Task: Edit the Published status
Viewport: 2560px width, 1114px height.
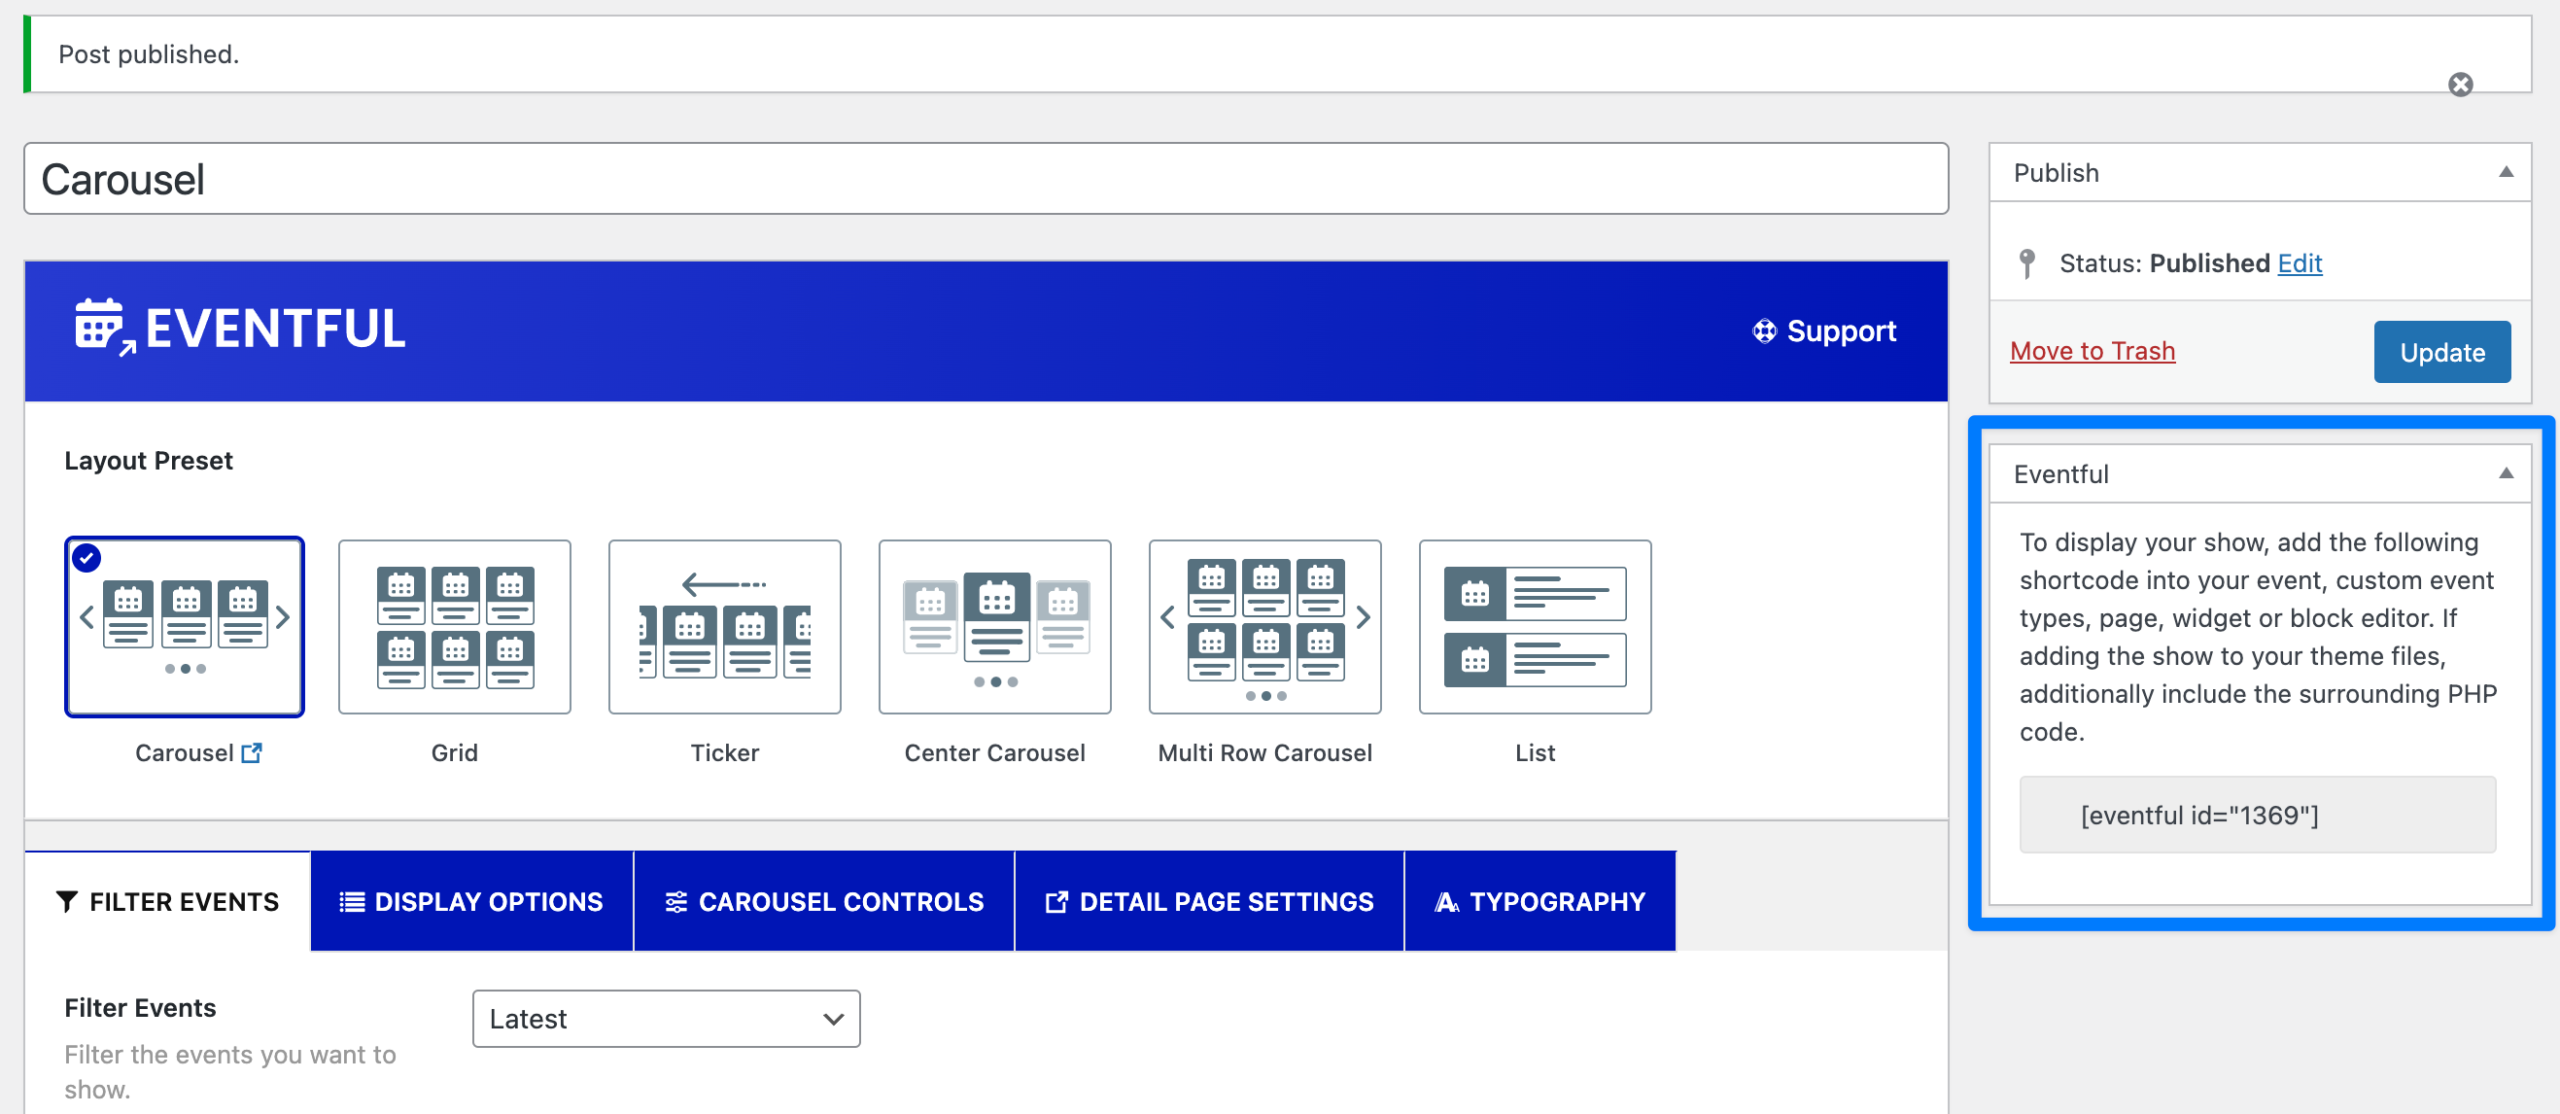Action: 2300,263
